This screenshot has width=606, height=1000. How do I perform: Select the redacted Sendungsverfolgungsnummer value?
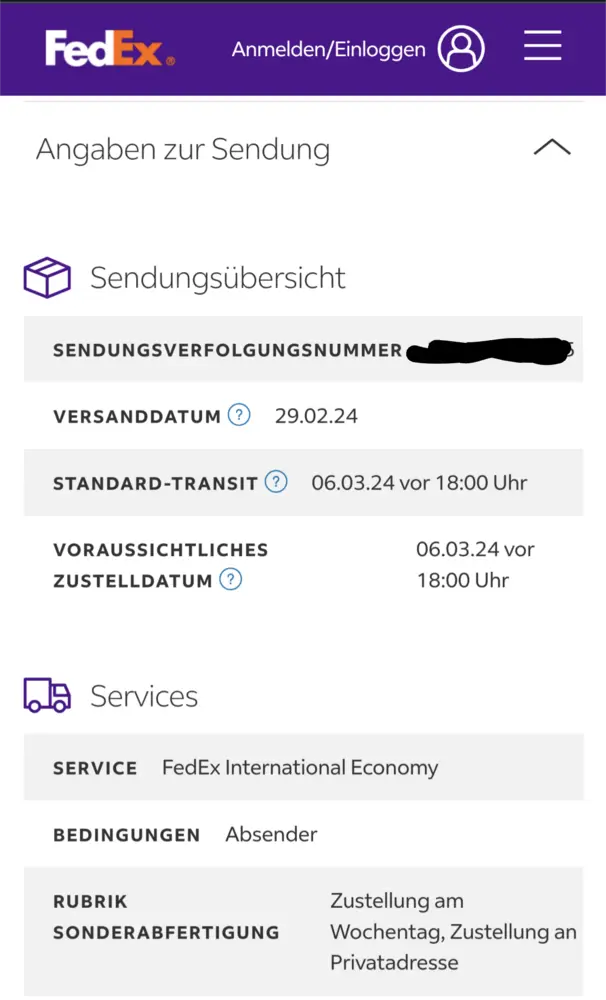coord(490,350)
